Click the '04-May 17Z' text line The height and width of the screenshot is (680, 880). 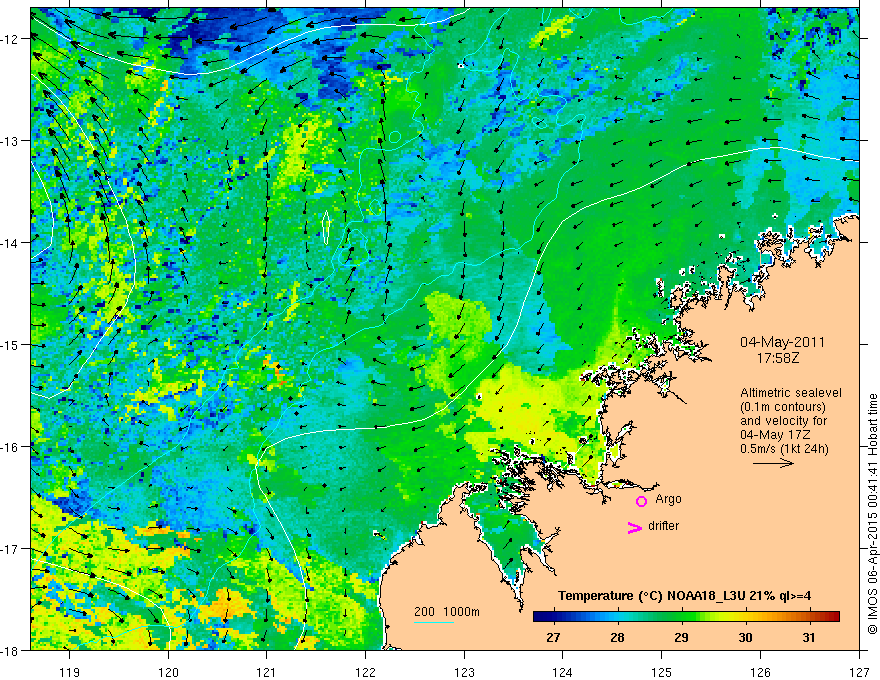click(775, 435)
